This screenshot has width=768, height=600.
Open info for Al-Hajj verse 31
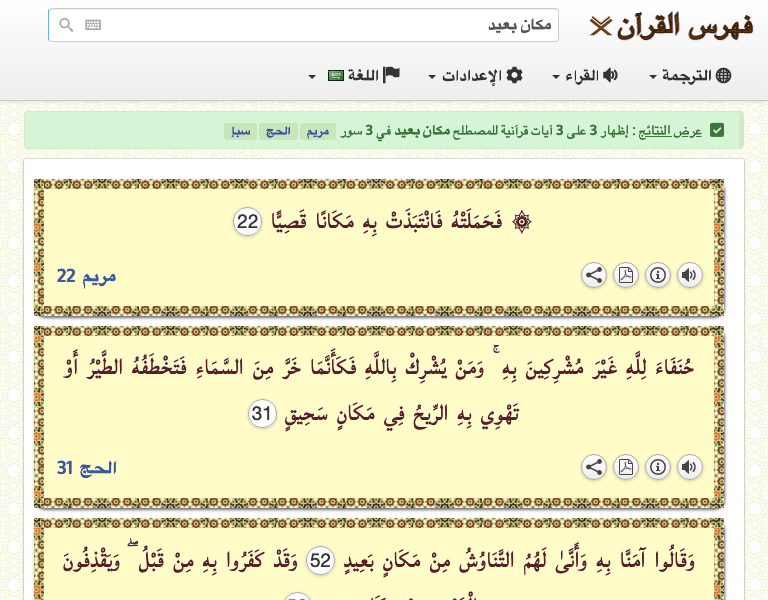click(x=657, y=467)
